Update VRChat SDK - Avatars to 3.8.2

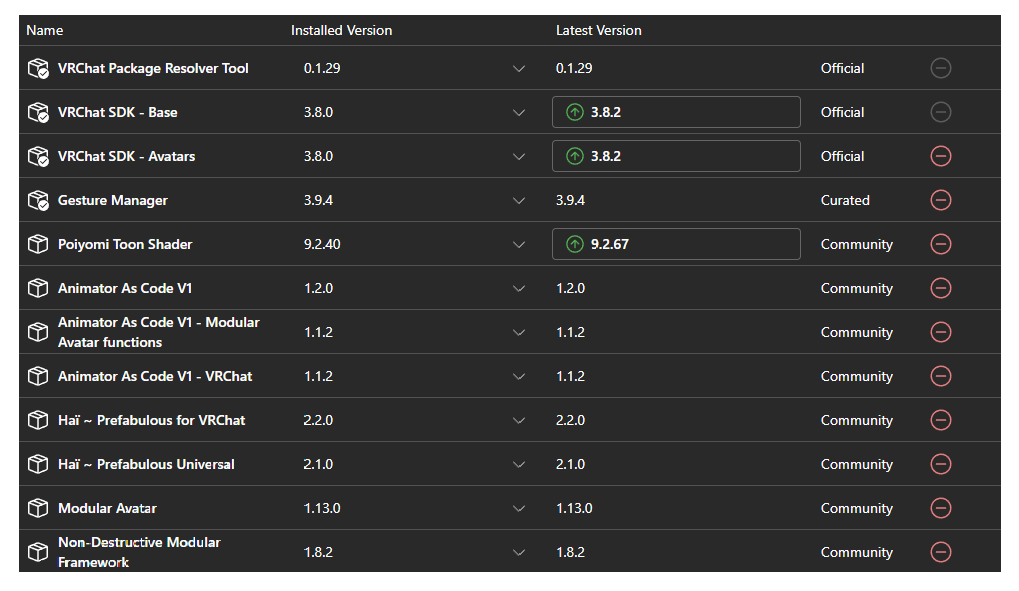pyautogui.click(x=675, y=156)
